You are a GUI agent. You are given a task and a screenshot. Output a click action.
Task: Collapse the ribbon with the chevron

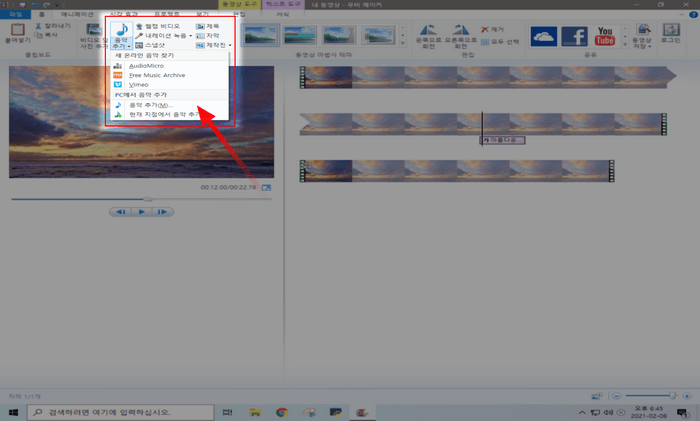pyautogui.click(x=682, y=15)
